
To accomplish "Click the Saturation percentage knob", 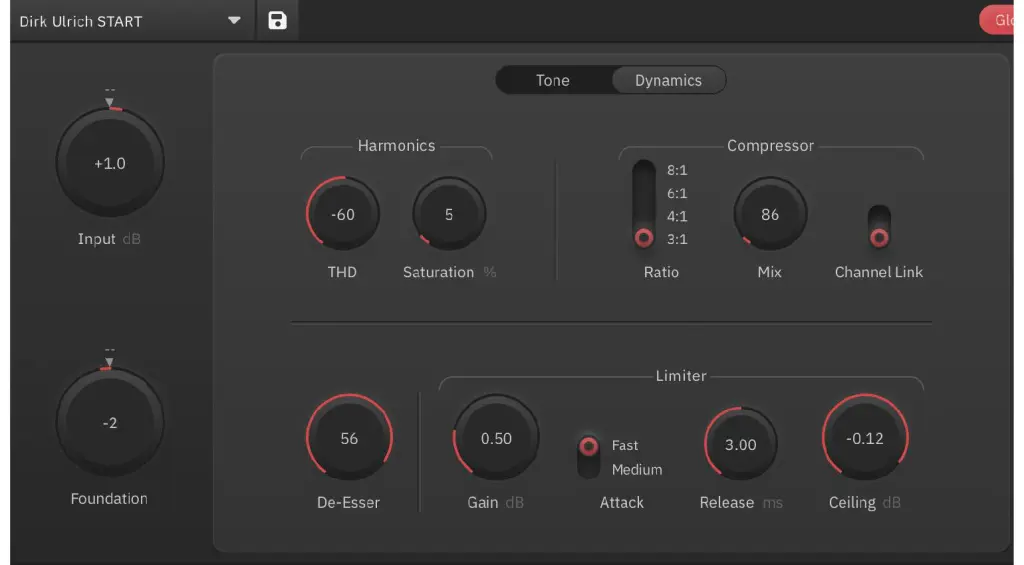I will pos(449,214).
